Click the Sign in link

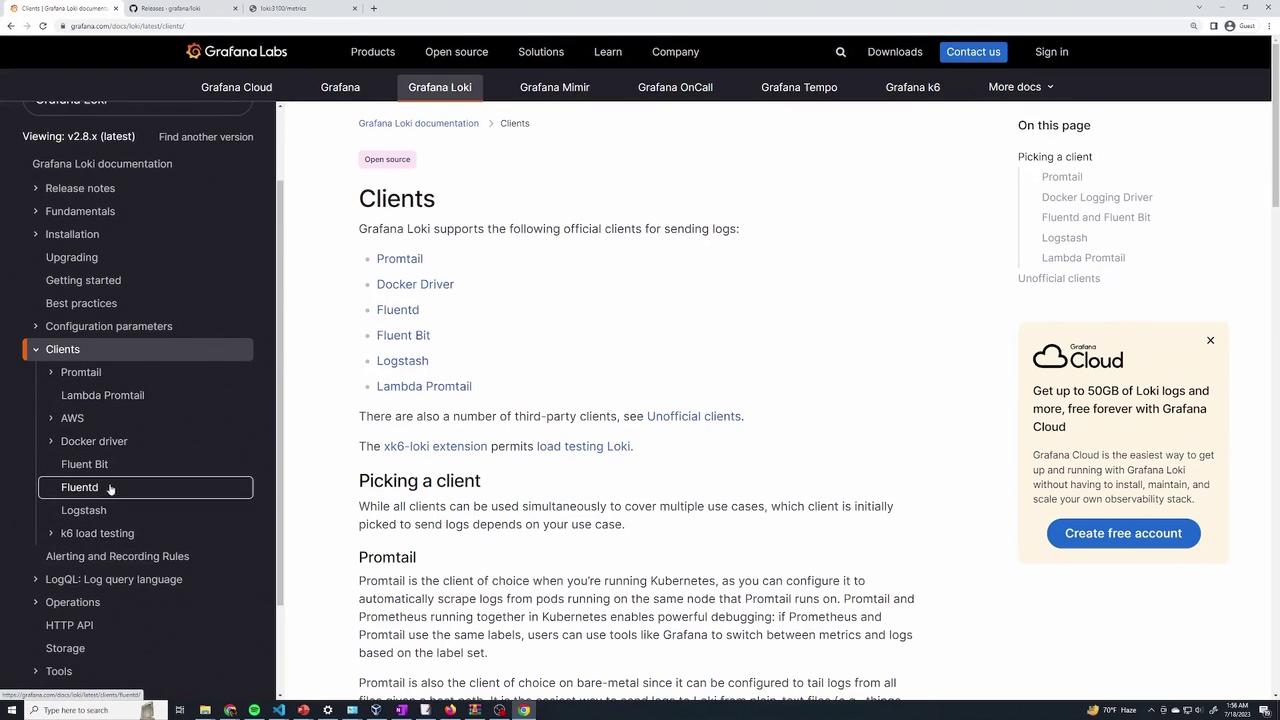click(x=1052, y=52)
